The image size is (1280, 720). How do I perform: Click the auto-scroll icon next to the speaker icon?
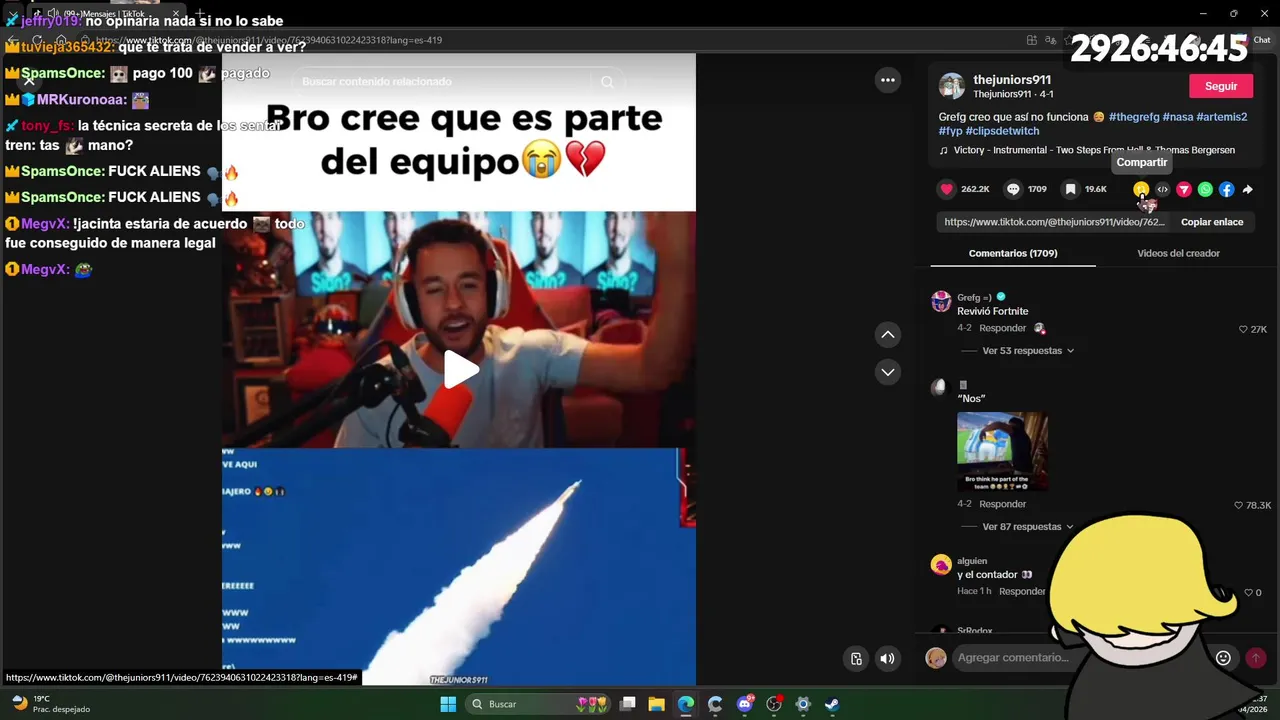click(856, 658)
